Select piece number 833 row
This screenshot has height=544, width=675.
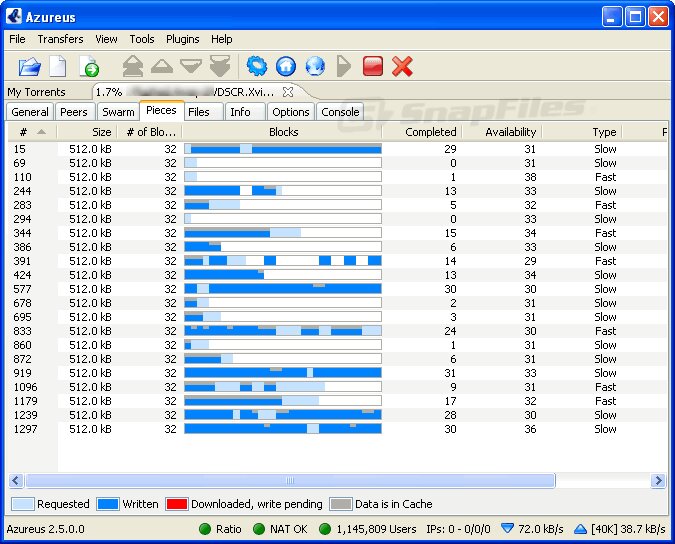338,331
